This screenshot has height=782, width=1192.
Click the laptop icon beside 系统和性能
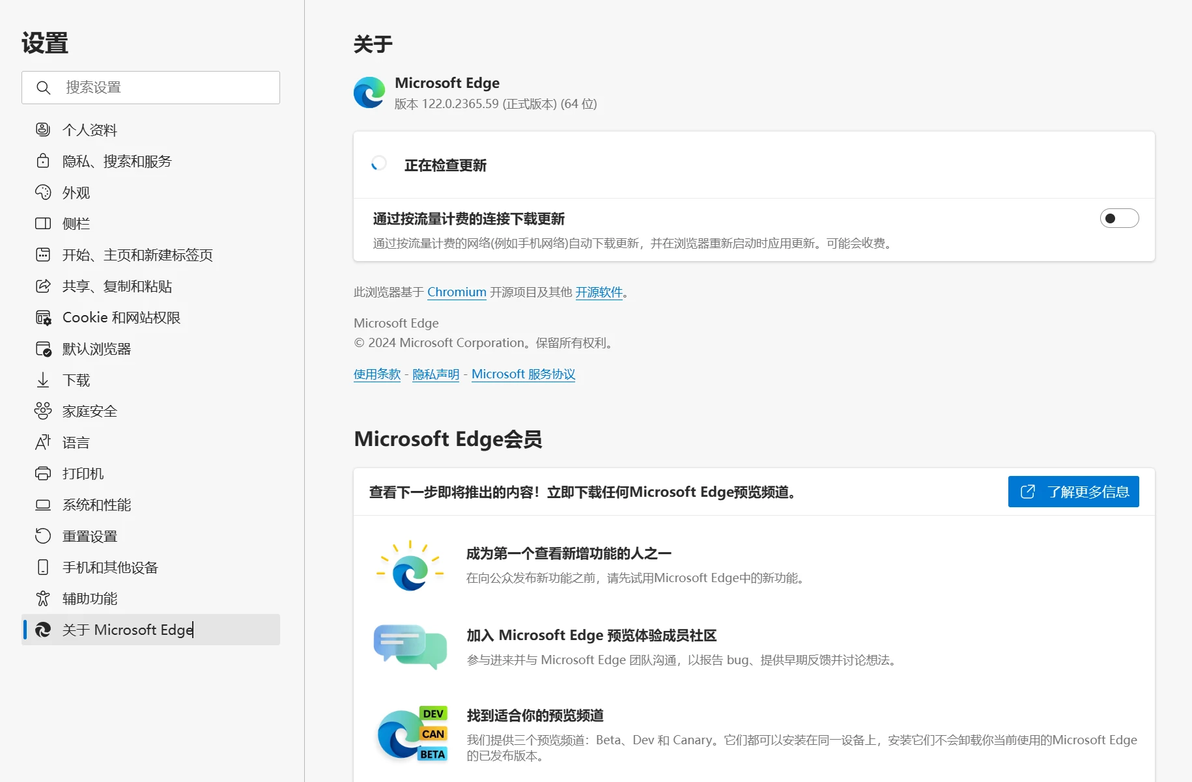click(43, 505)
